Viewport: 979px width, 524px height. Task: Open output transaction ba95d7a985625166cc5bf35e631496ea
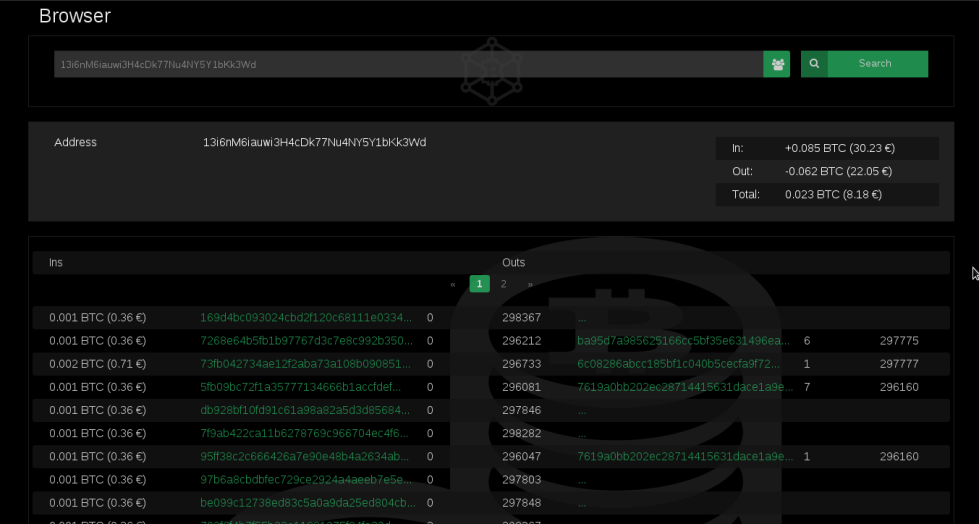point(684,341)
